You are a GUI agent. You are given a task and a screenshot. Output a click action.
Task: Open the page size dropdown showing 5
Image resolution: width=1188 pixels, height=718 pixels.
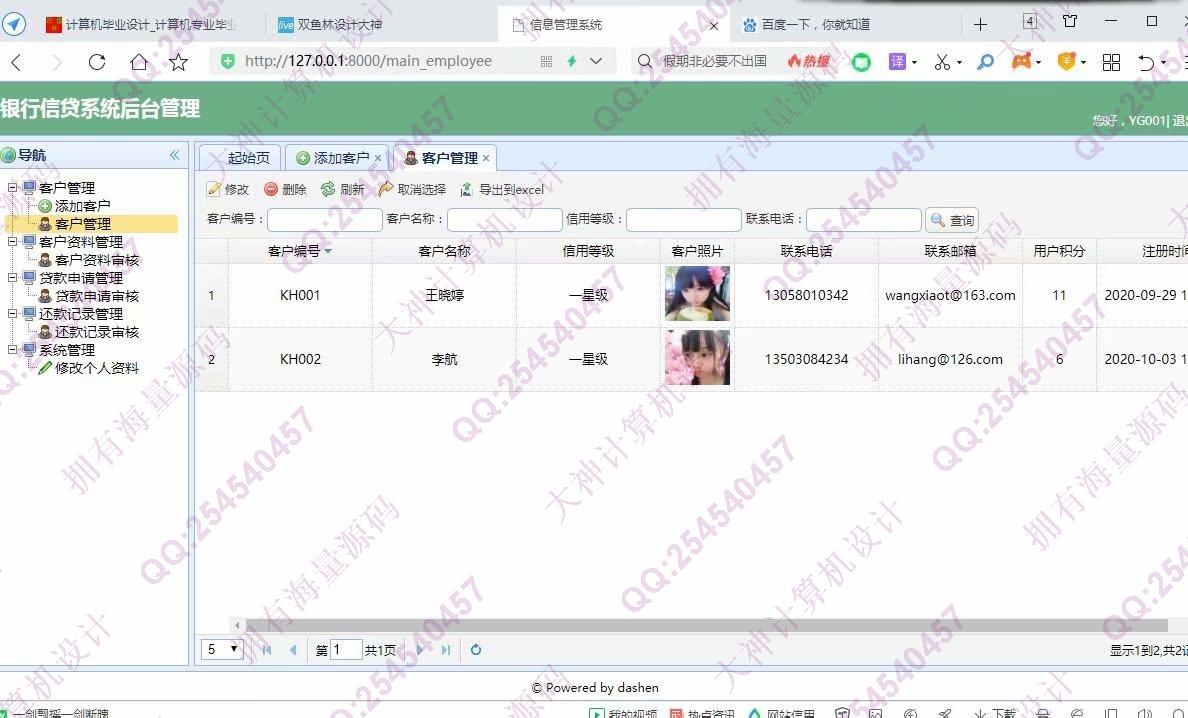coord(222,650)
